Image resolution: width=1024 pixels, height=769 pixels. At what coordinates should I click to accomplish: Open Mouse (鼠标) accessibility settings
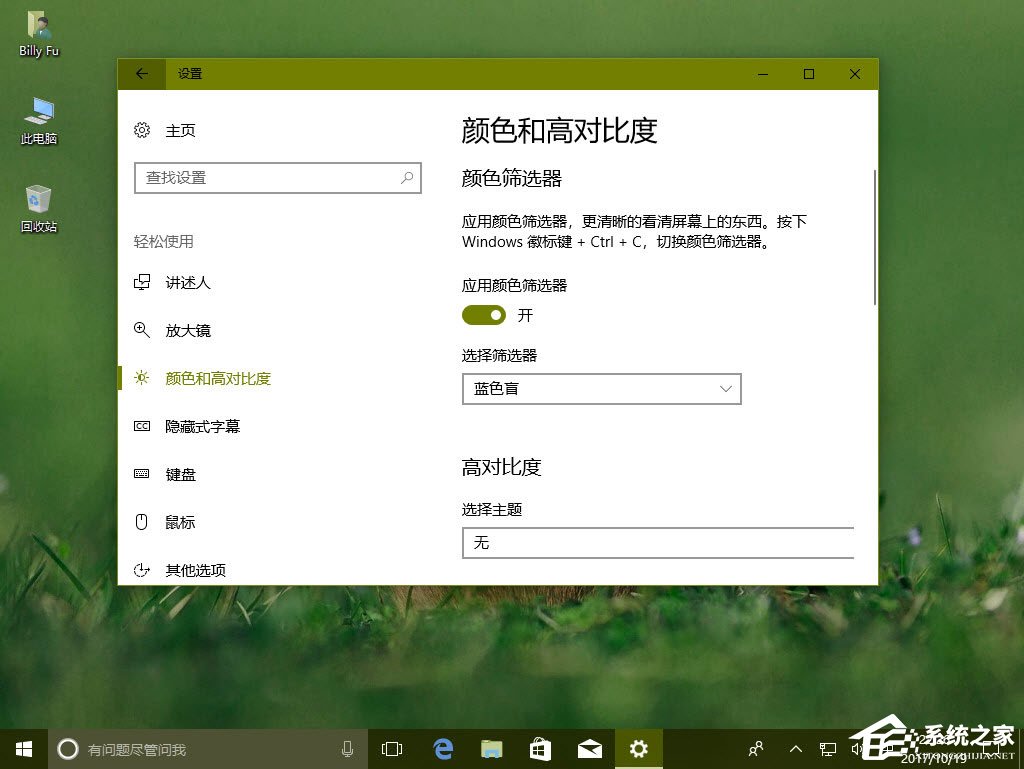coord(180,522)
